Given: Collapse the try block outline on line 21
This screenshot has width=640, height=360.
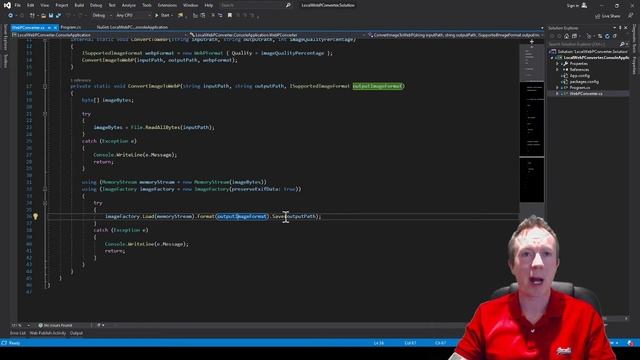Looking at the screenshot, I should tap(45, 114).
